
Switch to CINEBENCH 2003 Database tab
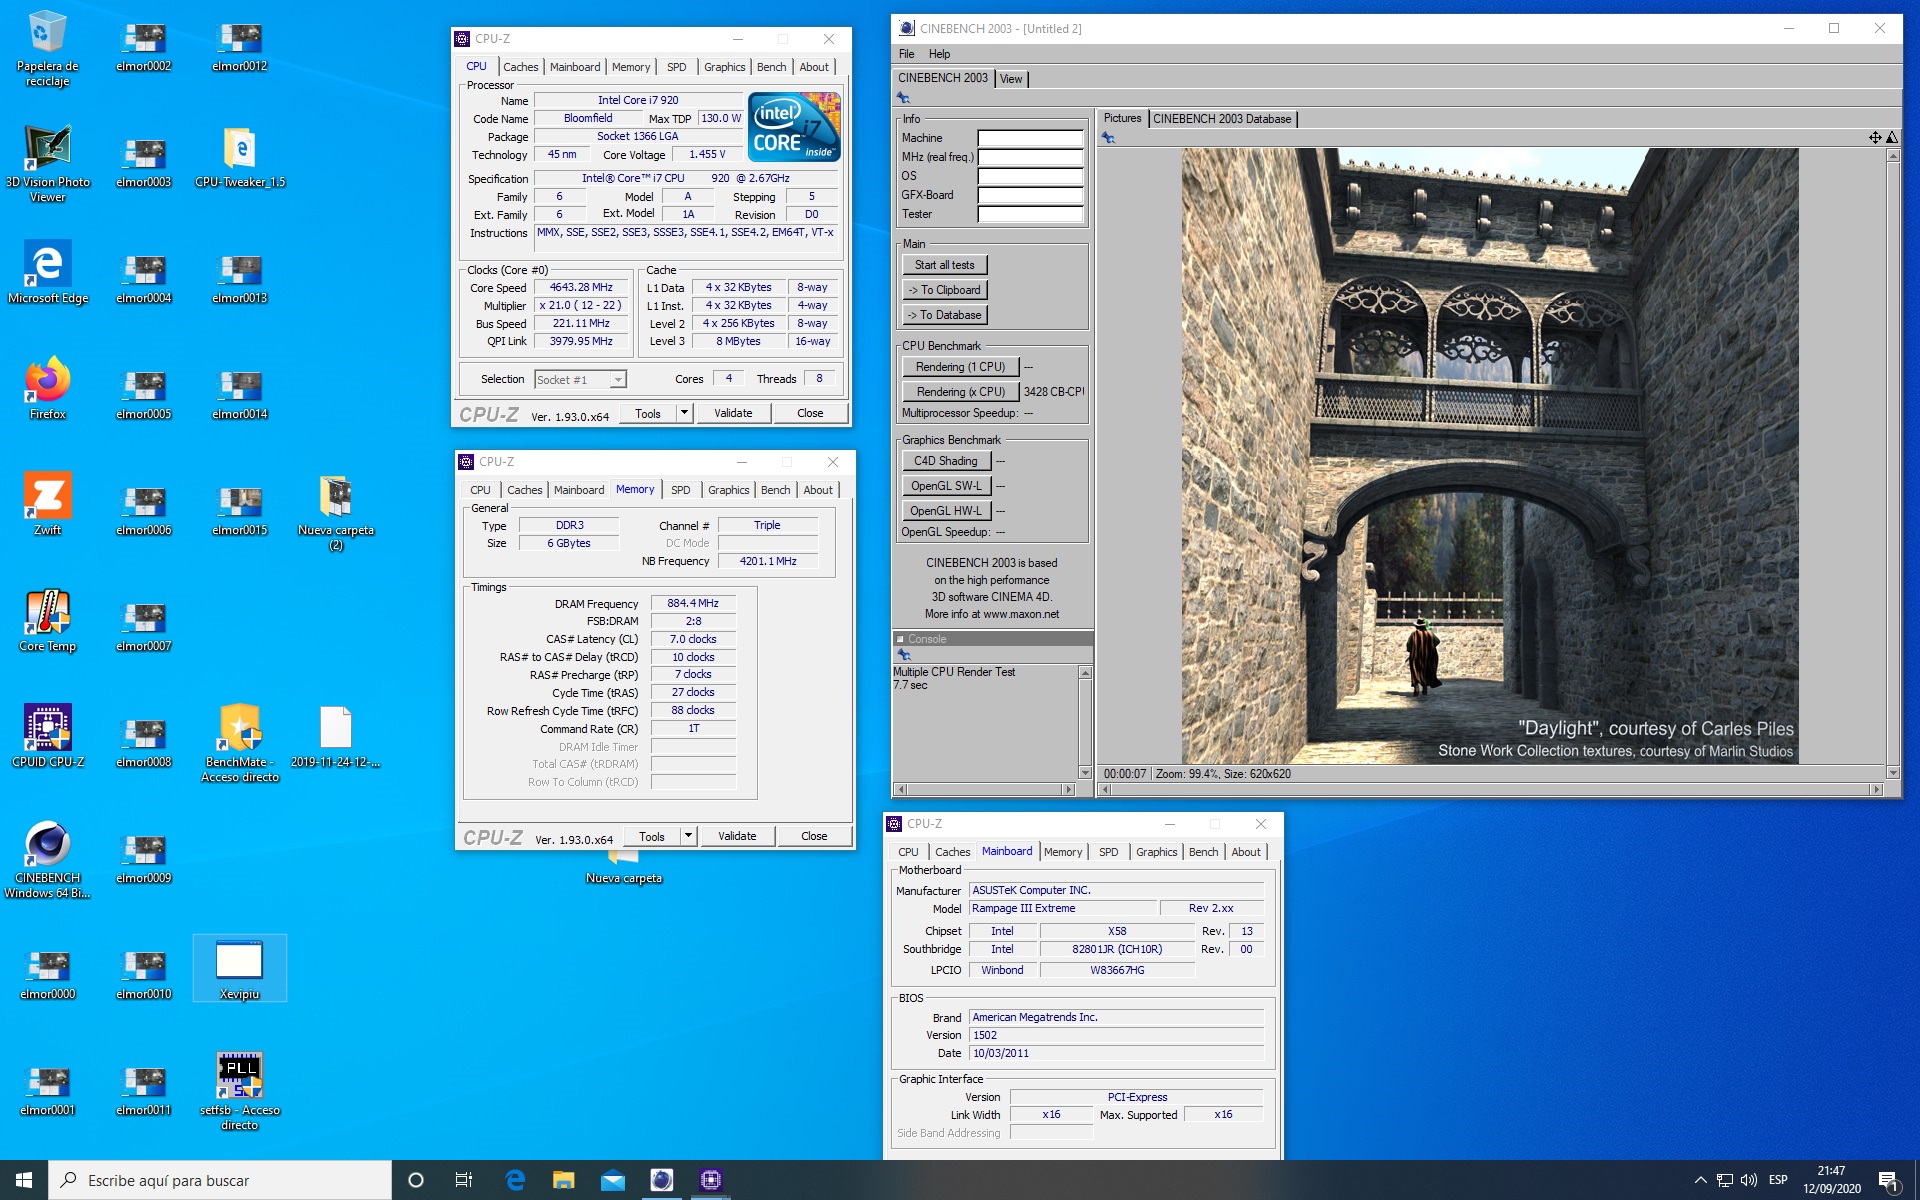tap(1222, 119)
